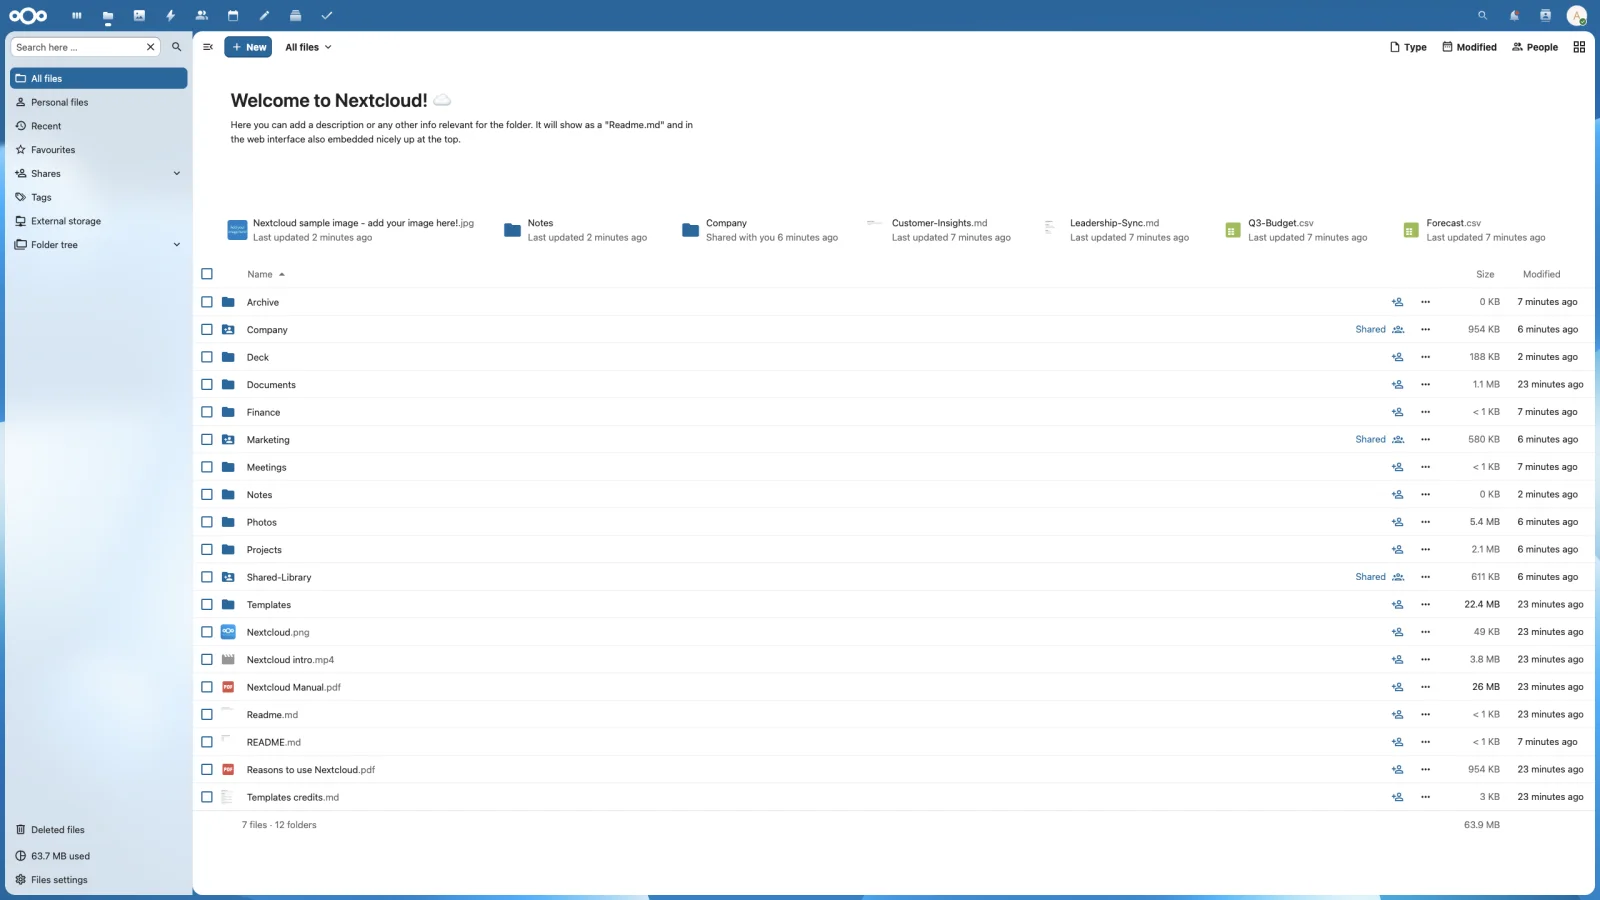Open unified search magnifier in header

pyautogui.click(x=1483, y=16)
